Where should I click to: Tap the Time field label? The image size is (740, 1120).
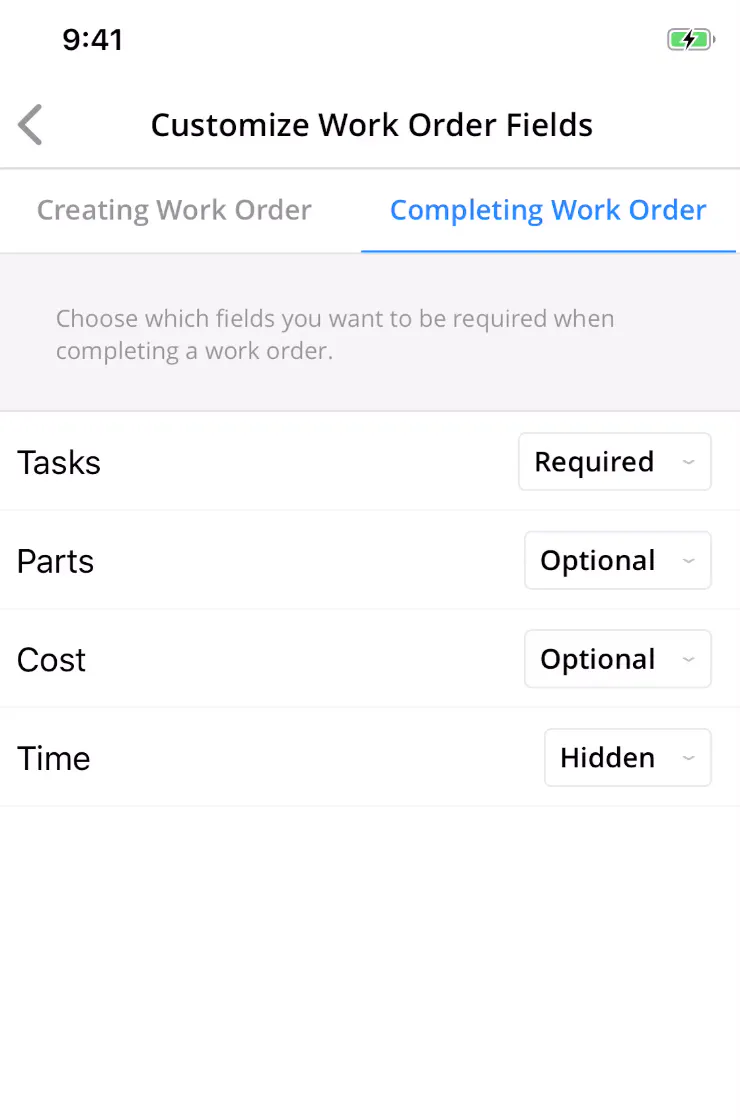pos(53,758)
